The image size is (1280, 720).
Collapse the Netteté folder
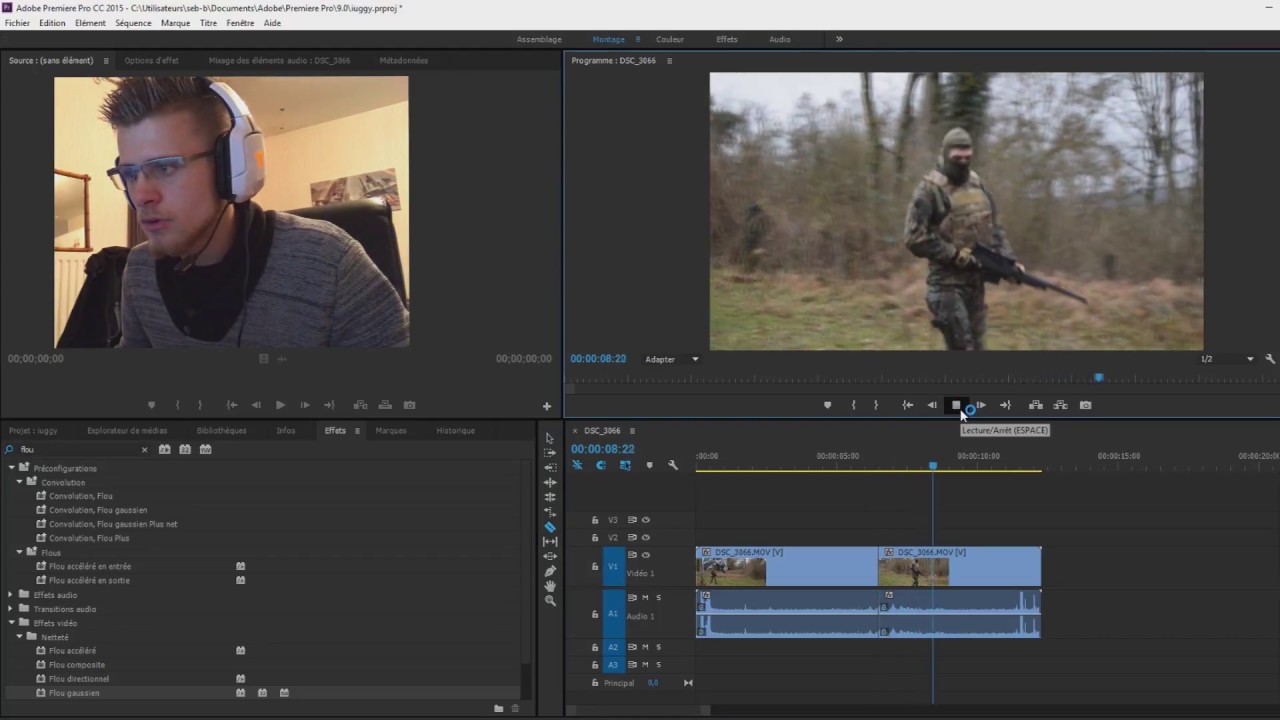point(19,636)
